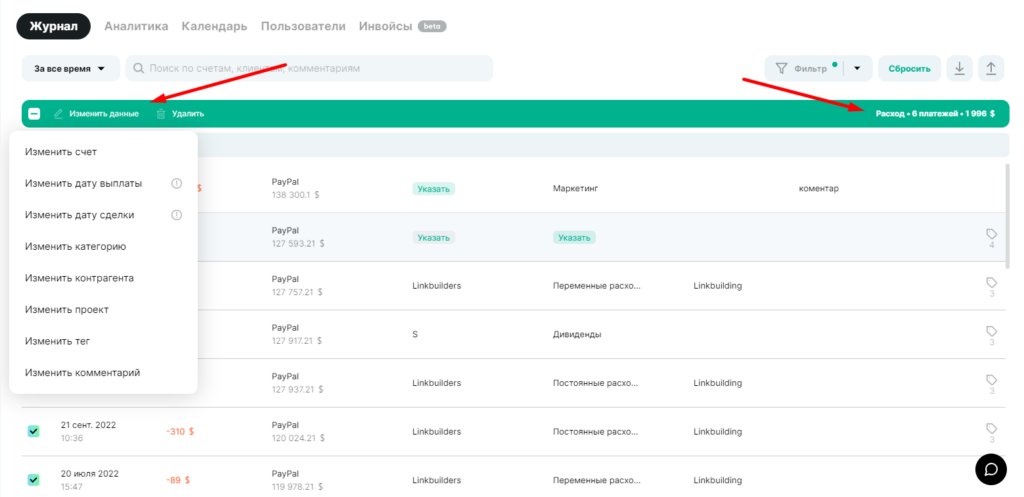Click counterparty S in Дивиденды row

(x=415, y=334)
